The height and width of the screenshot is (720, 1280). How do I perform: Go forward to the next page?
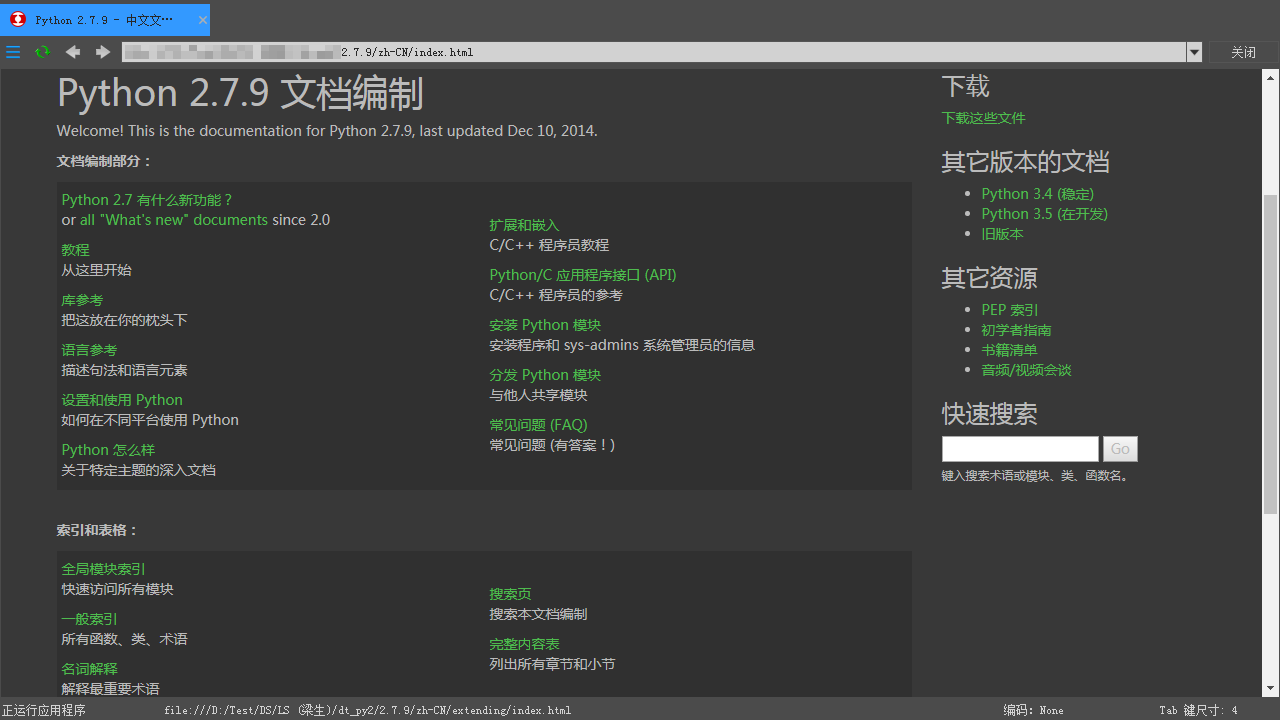tap(102, 52)
